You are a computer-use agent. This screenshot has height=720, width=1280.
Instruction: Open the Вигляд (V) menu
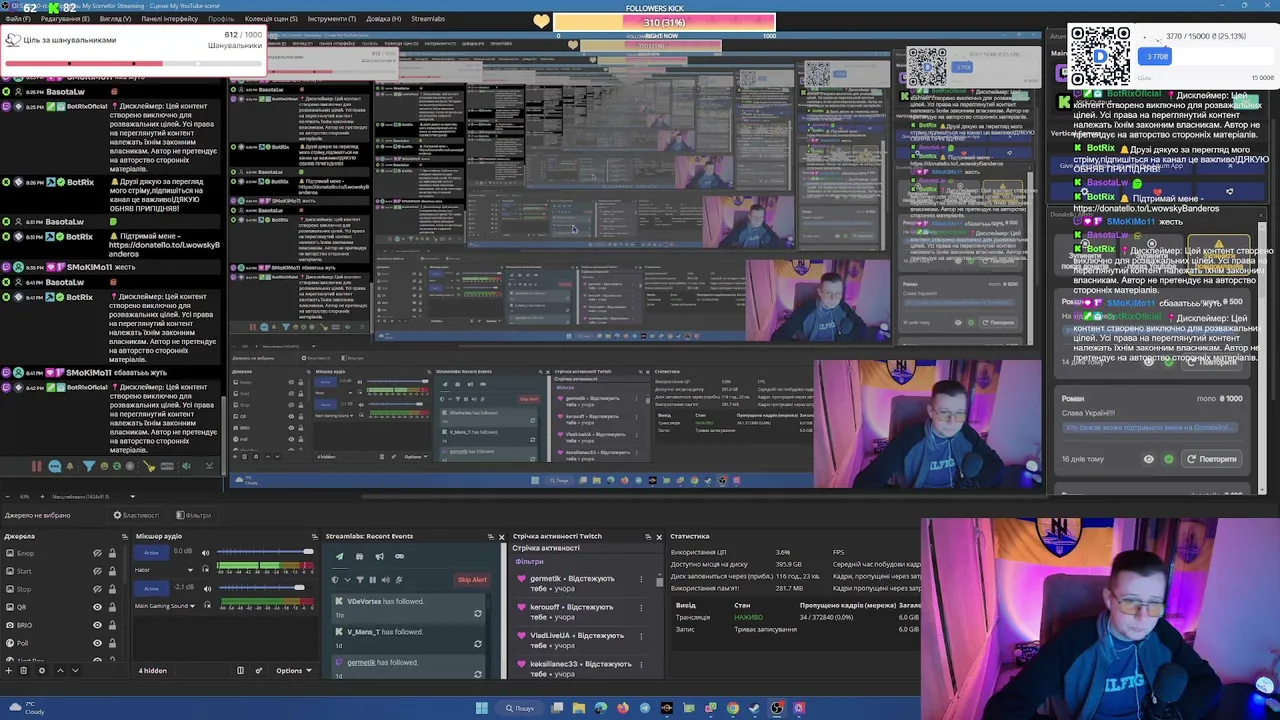115,19
